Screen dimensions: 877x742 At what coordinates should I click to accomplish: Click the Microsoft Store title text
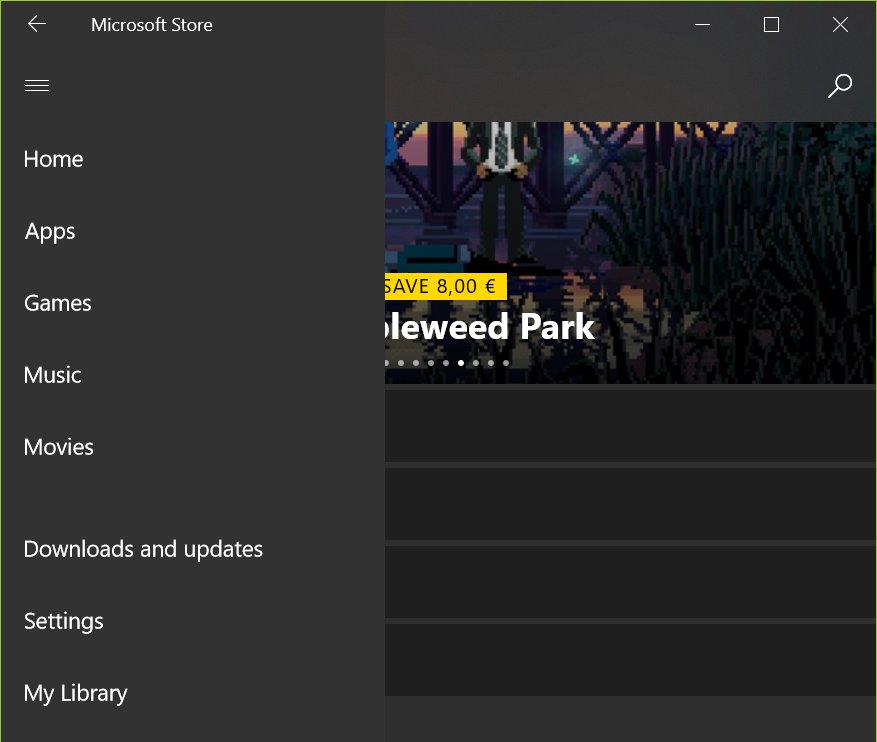pos(152,25)
